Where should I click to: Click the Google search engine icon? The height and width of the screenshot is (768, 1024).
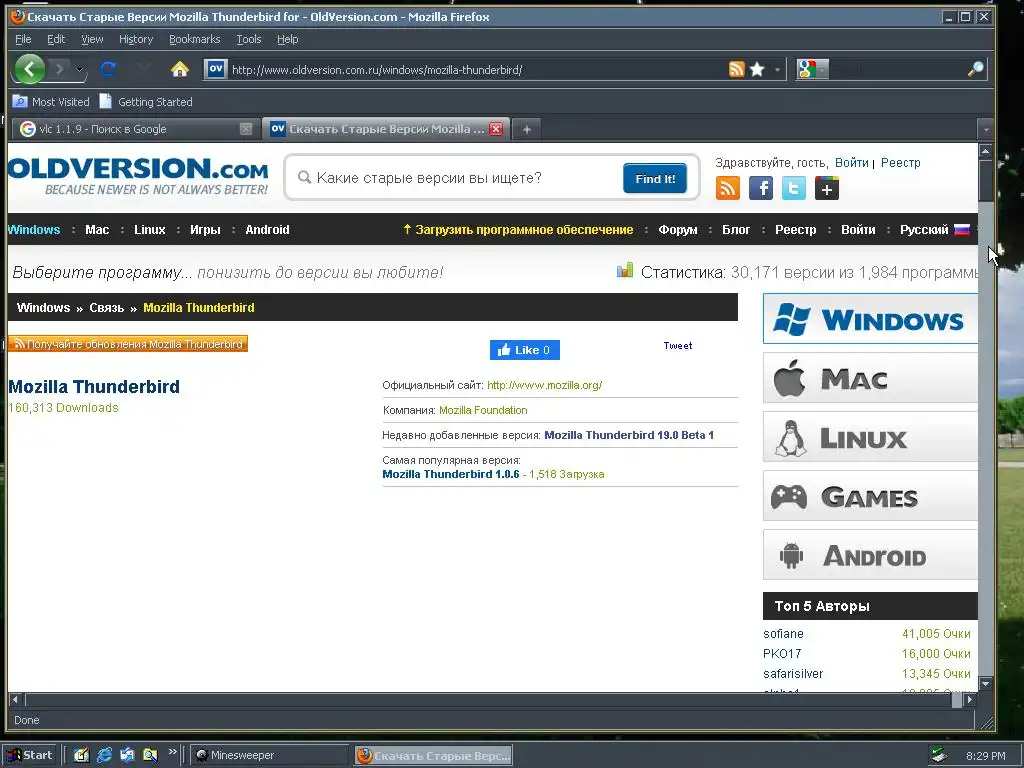[807, 69]
